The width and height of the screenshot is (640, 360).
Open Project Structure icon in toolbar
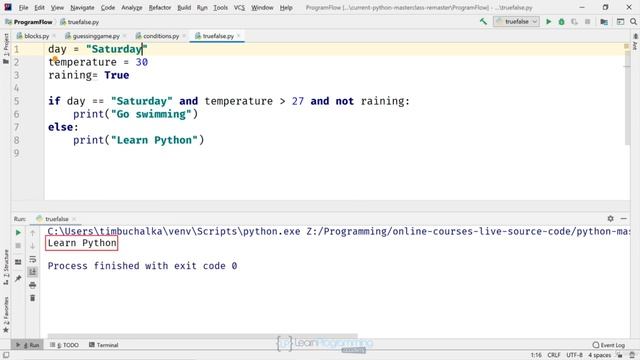(604, 22)
